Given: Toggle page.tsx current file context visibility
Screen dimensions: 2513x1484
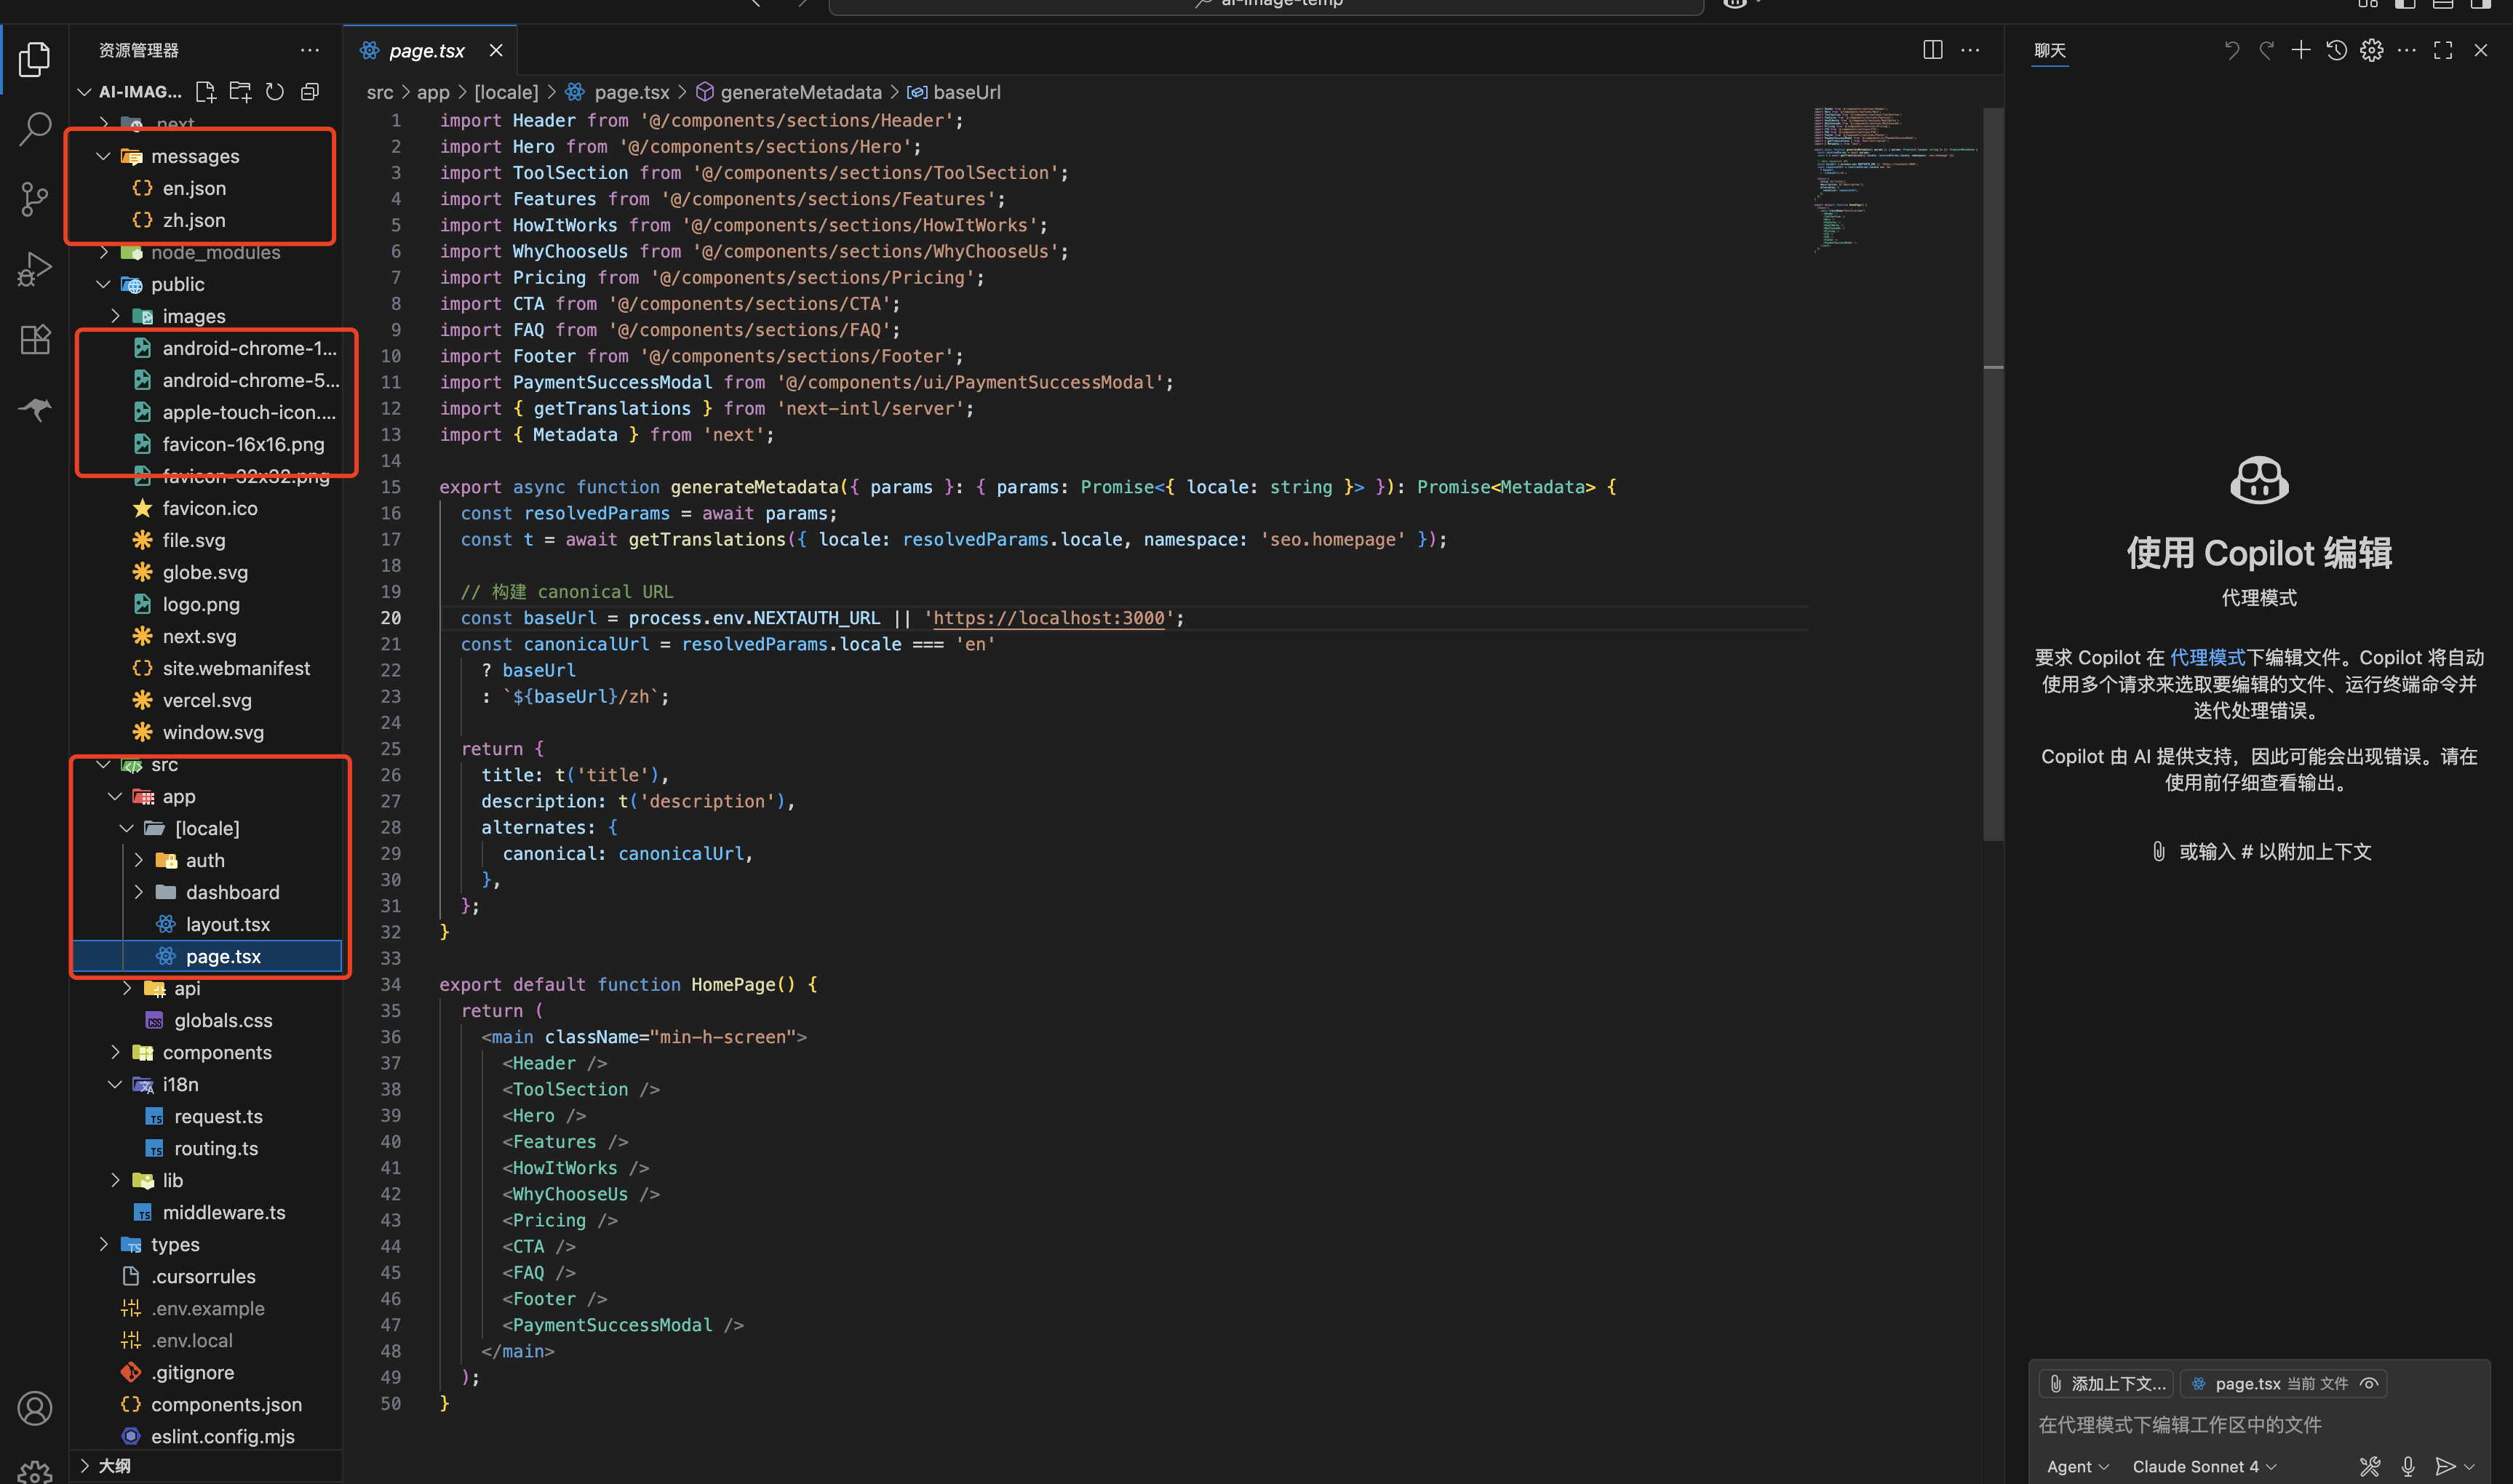Looking at the screenshot, I should click(2369, 1384).
